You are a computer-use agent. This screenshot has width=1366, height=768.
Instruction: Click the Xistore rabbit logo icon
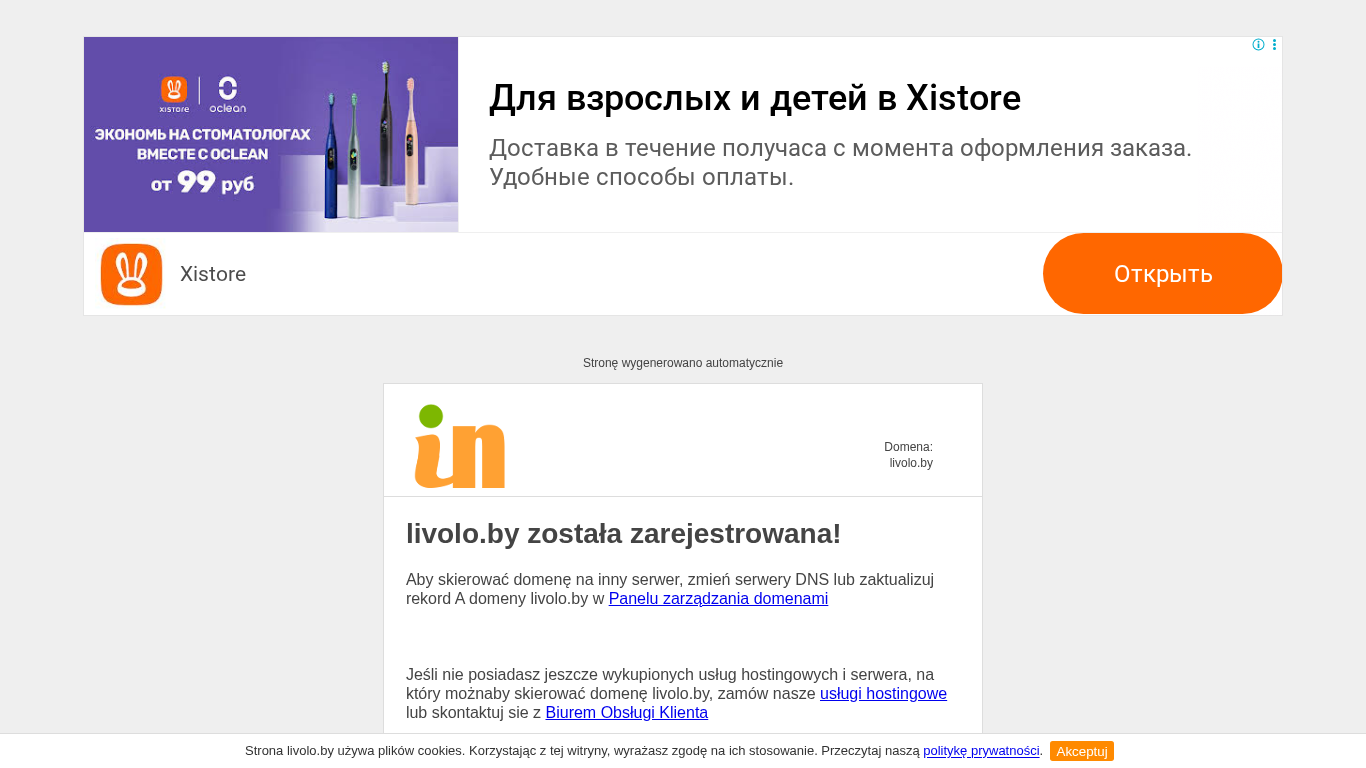click(131, 274)
